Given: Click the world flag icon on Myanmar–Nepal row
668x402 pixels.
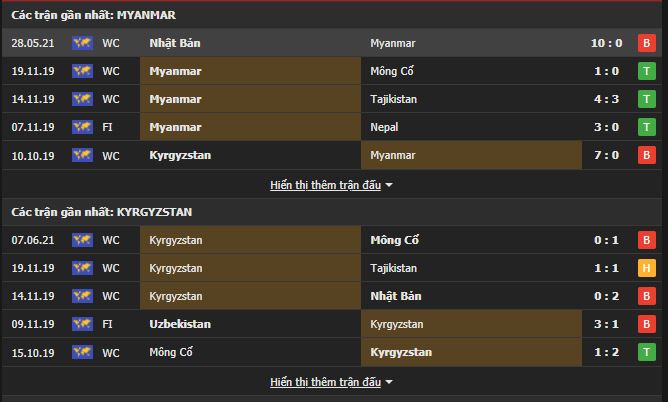Looking at the screenshot, I should [x=82, y=127].
